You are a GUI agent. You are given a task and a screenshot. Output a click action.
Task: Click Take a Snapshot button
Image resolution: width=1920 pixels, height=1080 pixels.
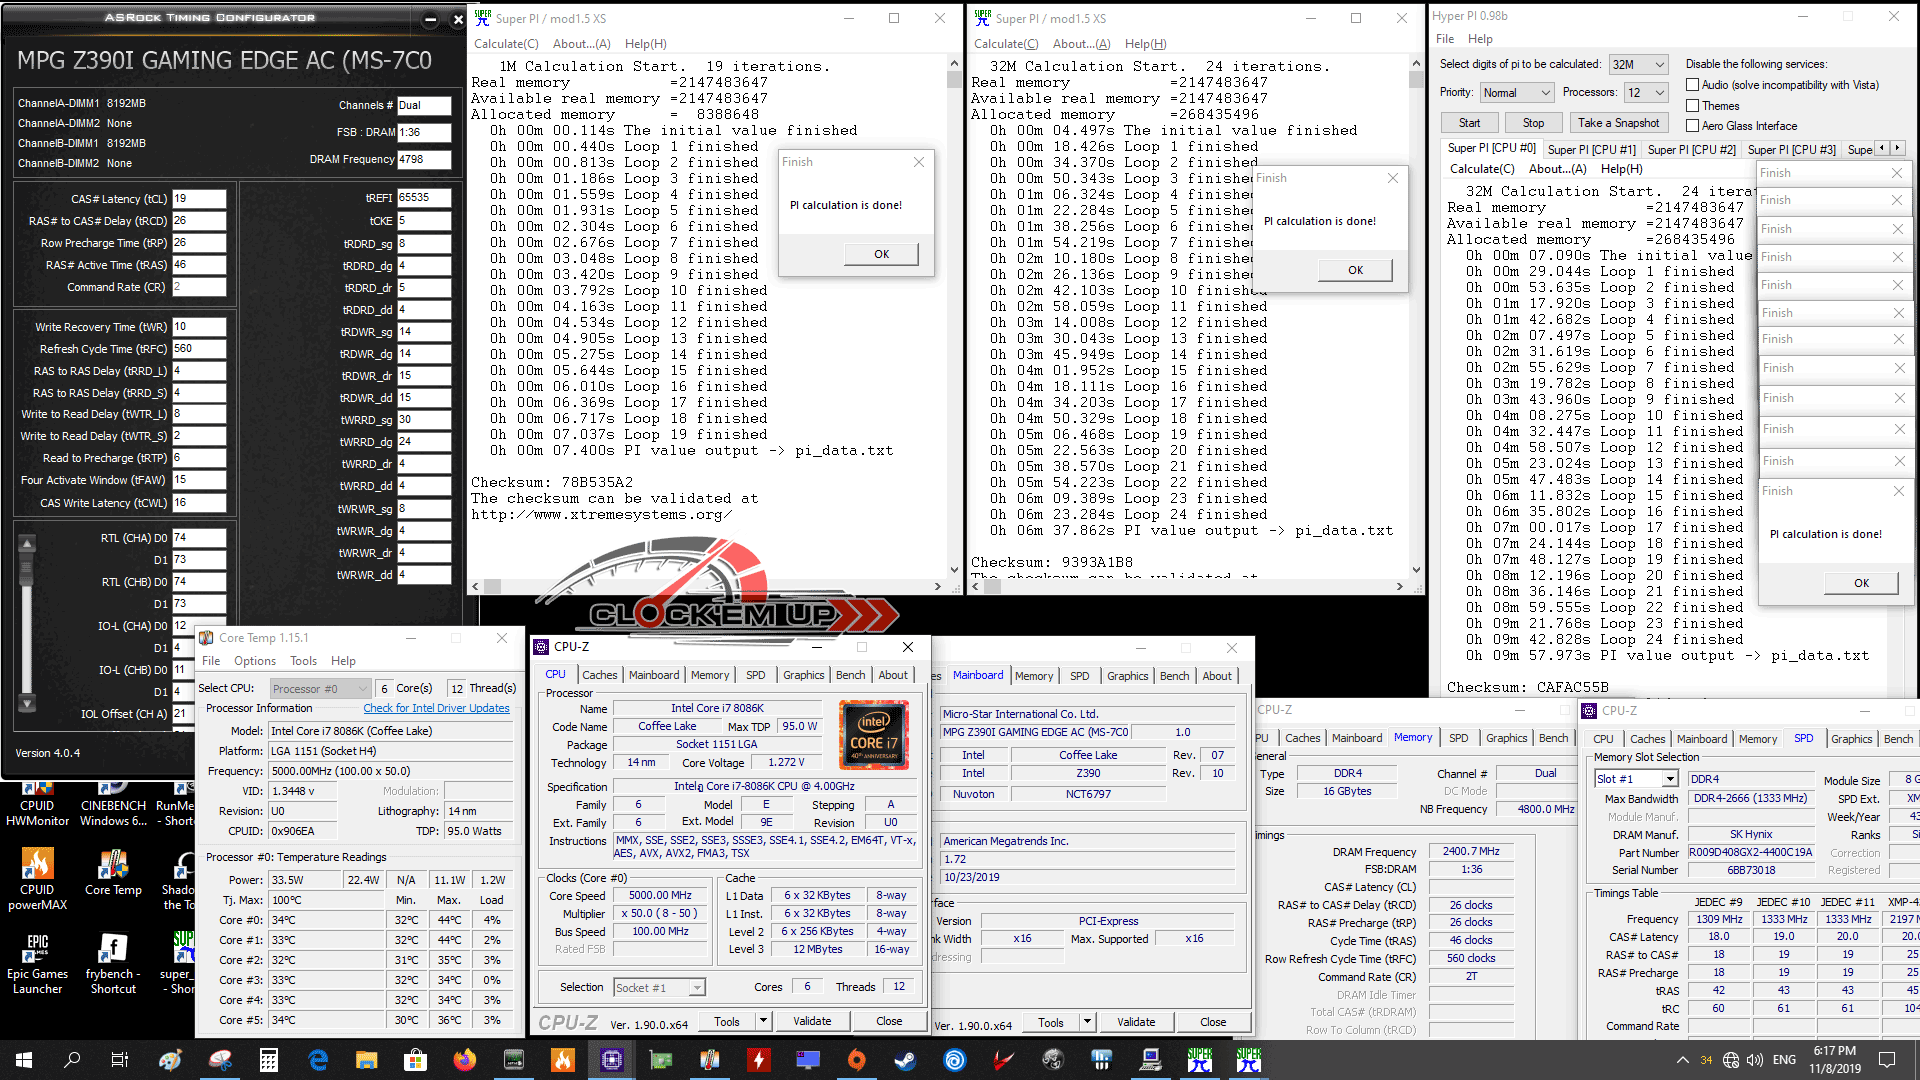[1618, 123]
